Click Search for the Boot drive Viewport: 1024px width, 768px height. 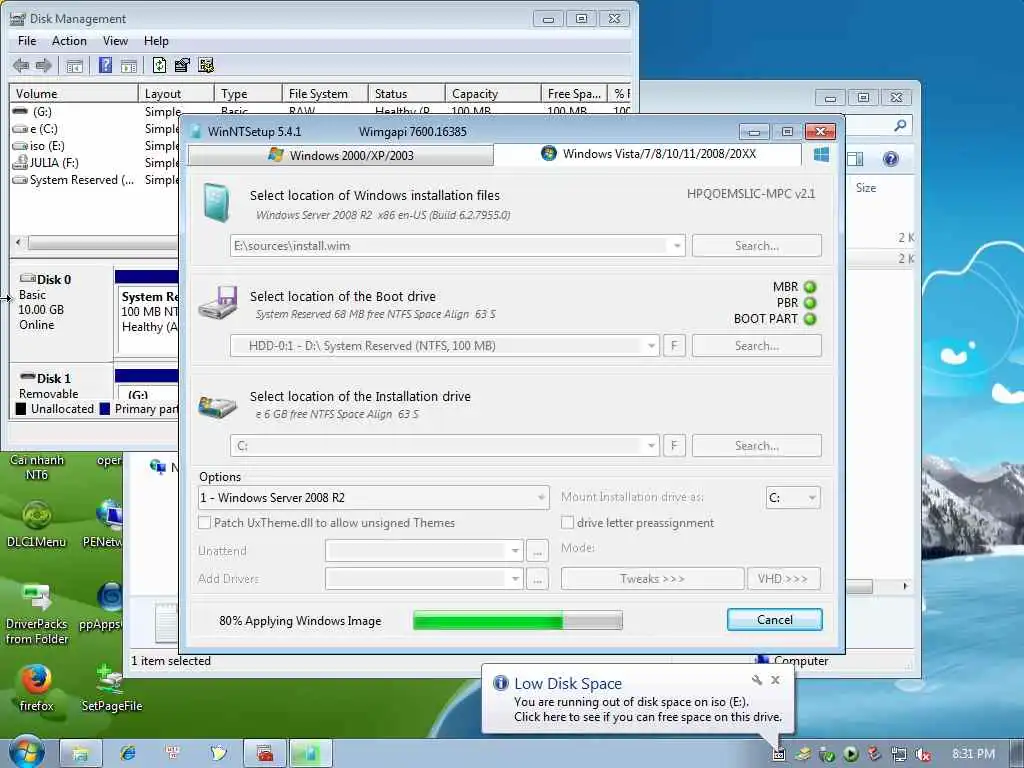(757, 346)
